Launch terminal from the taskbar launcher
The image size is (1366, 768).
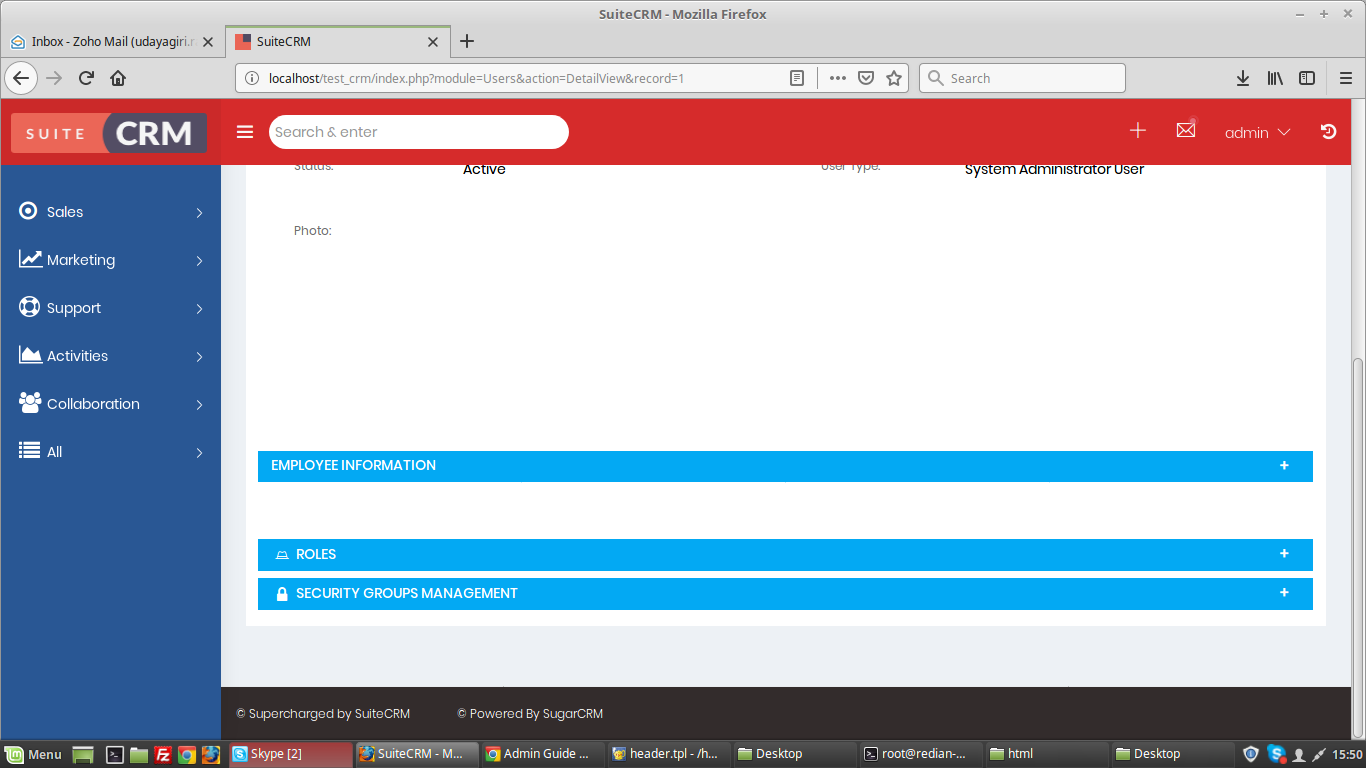115,755
